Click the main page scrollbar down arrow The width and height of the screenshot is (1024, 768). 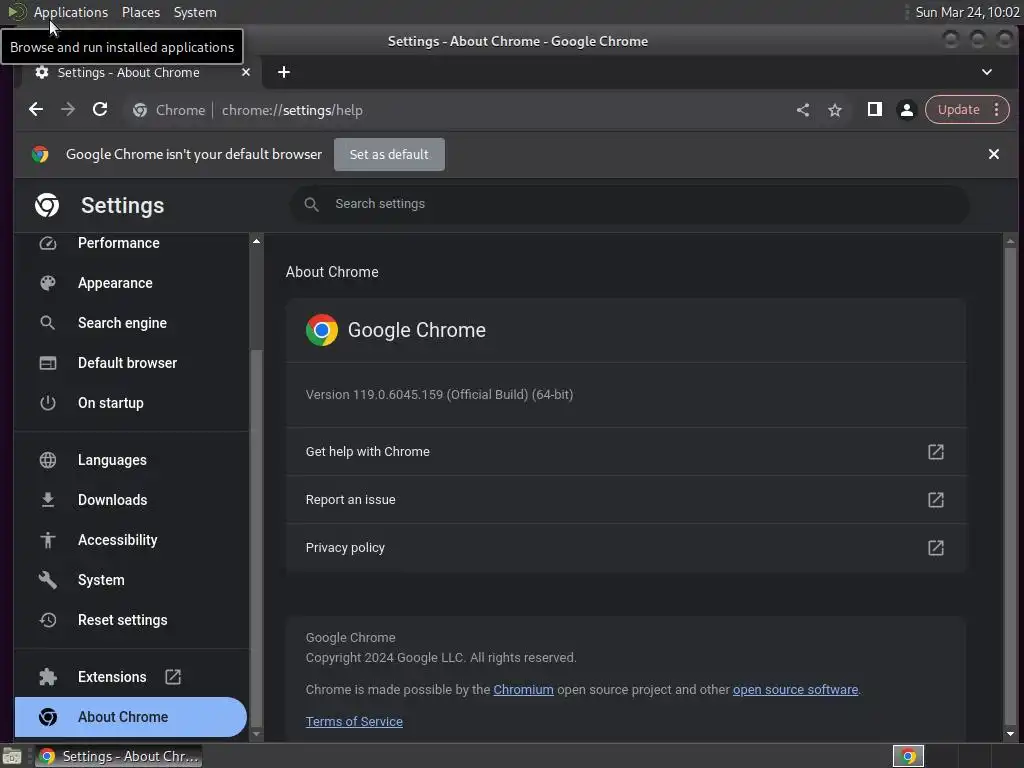[x=1010, y=734]
